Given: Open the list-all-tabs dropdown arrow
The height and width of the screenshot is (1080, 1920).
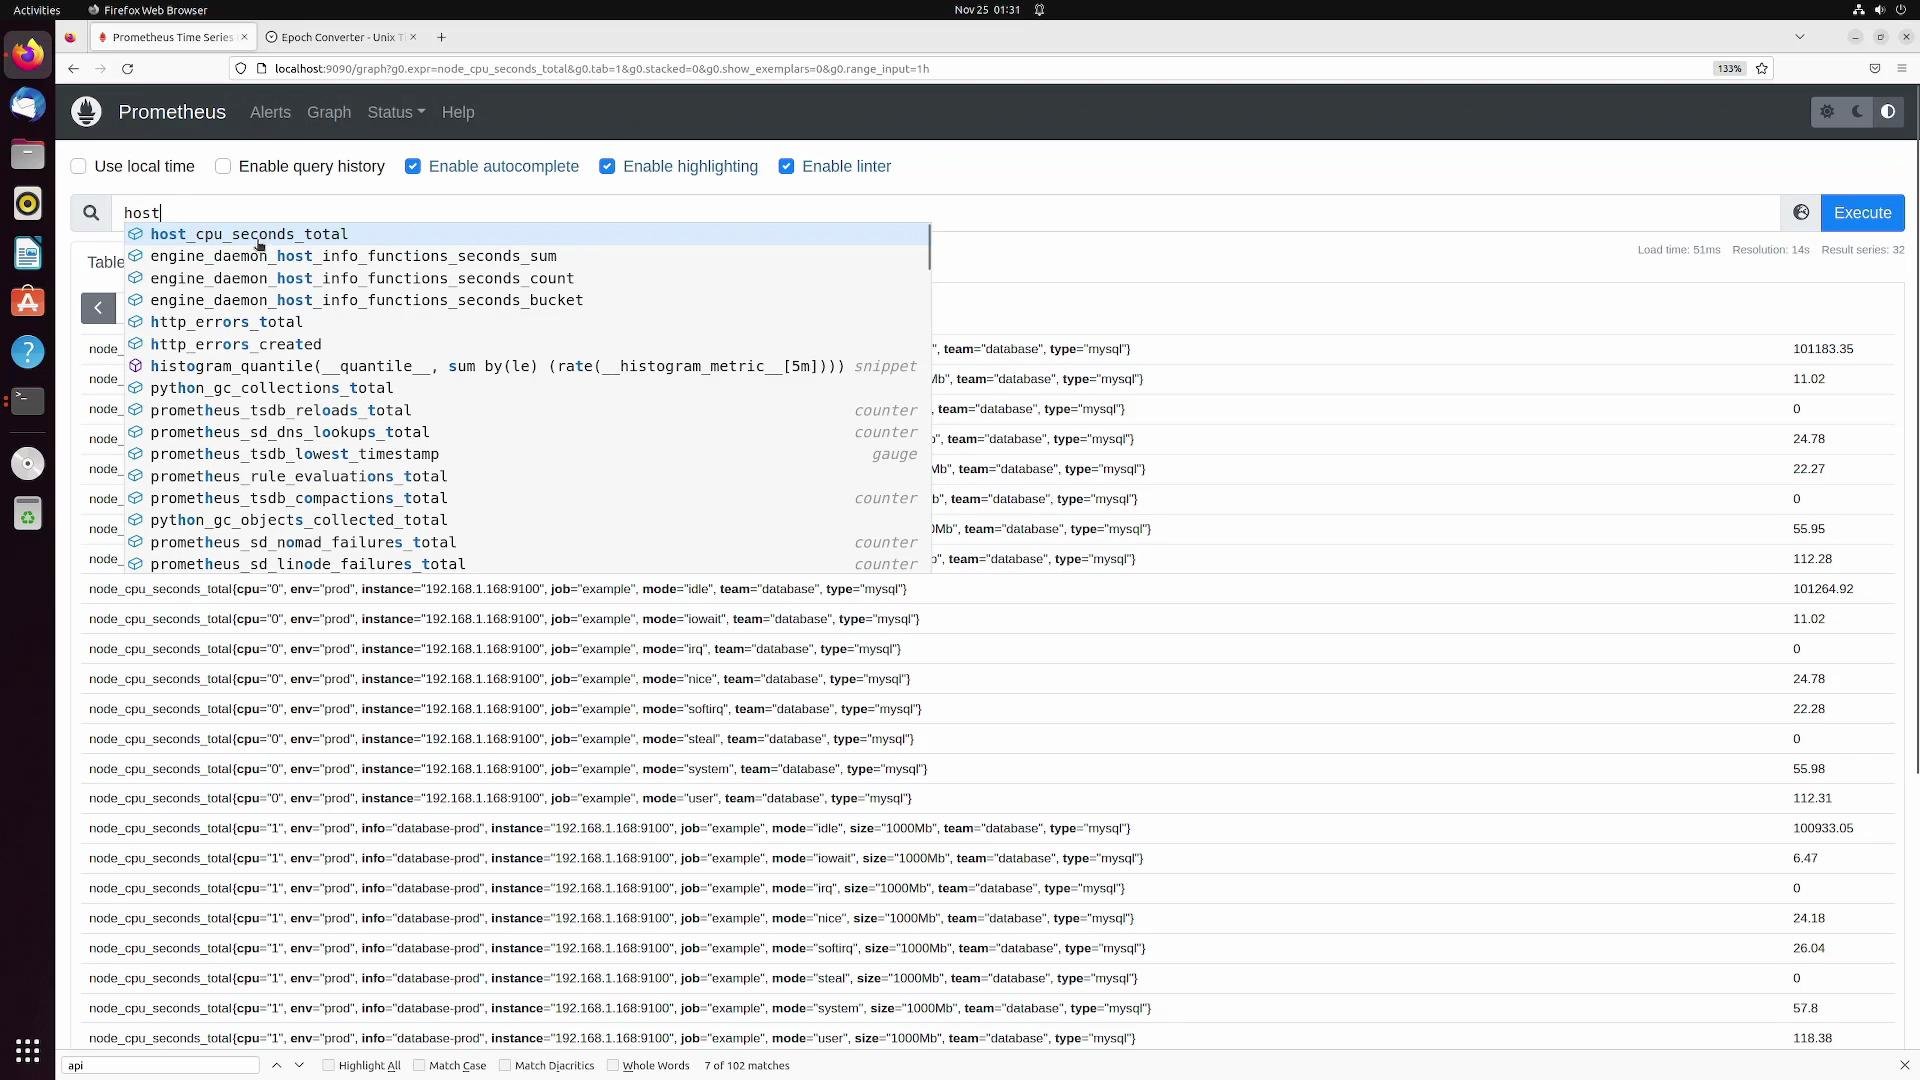Looking at the screenshot, I should pyautogui.click(x=1800, y=37).
